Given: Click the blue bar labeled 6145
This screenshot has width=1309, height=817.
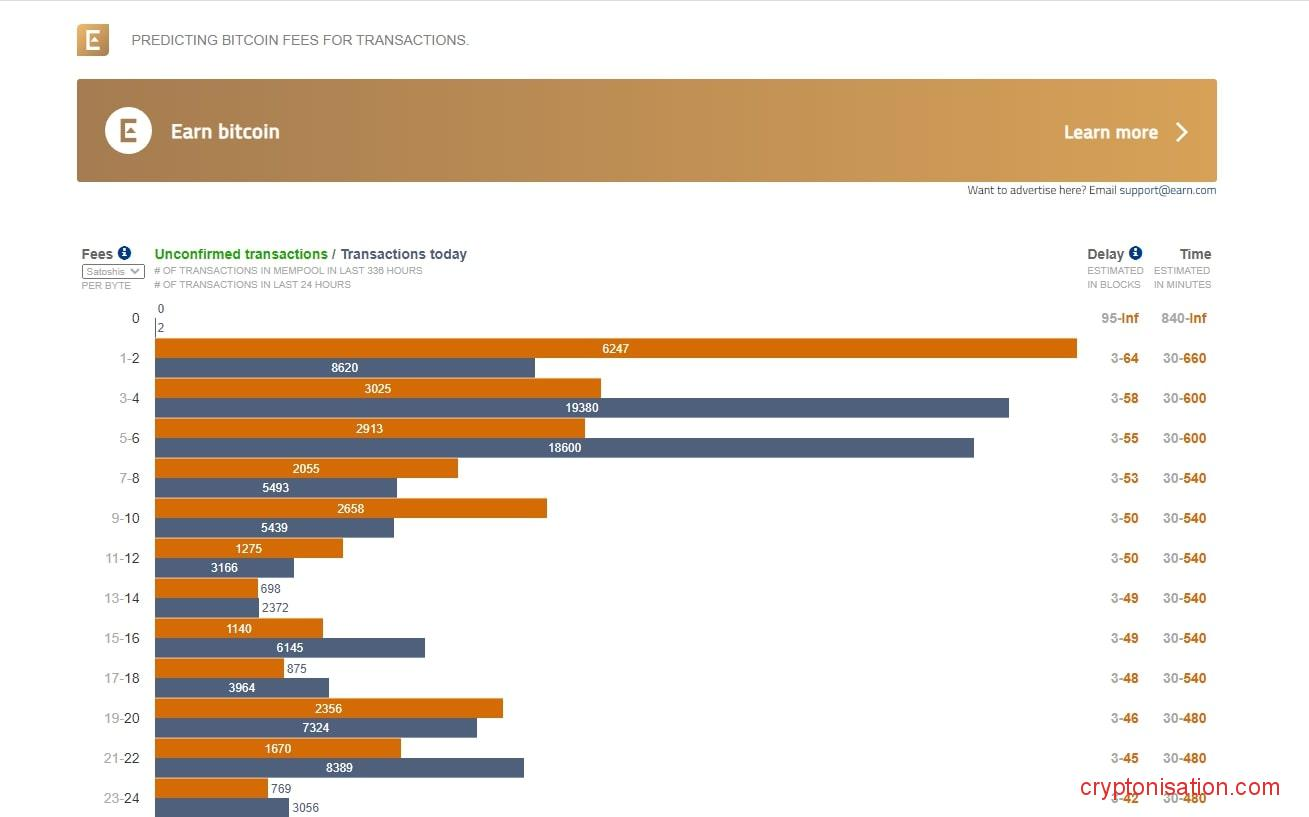Looking at the screenshot, I should coord(289,648).
